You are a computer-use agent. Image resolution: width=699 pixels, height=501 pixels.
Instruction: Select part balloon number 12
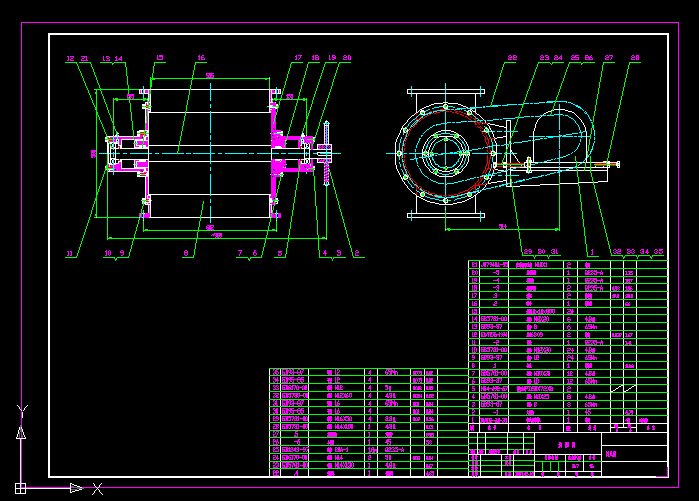(70, 58)
